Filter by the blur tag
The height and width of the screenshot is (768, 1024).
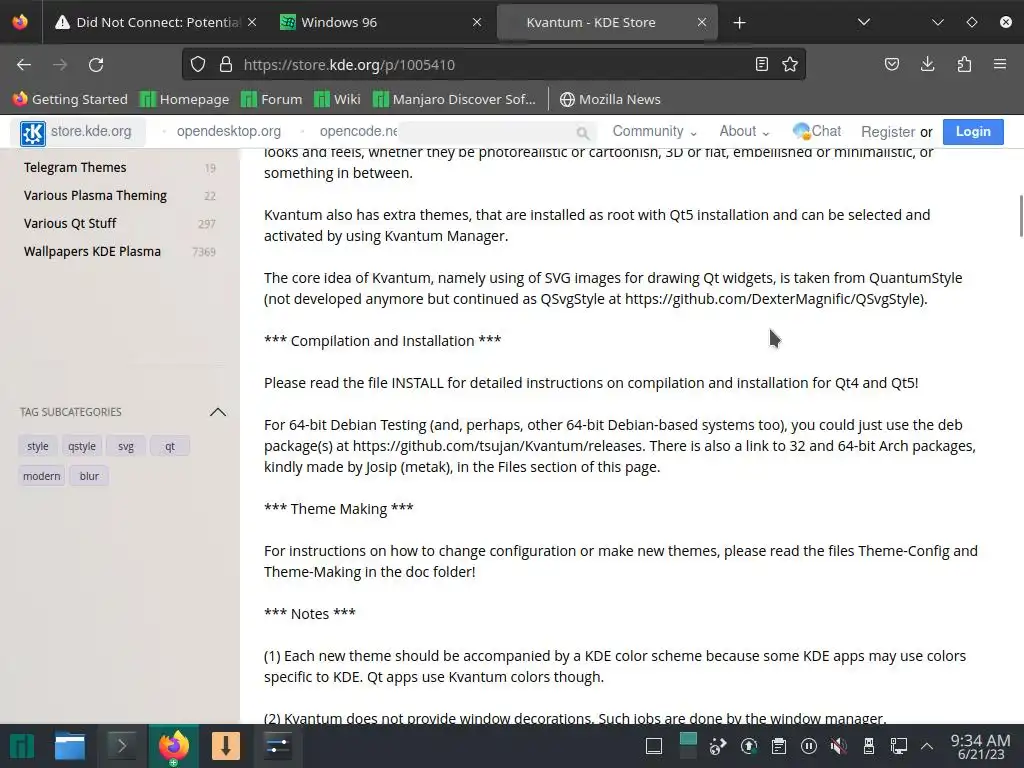89,476
